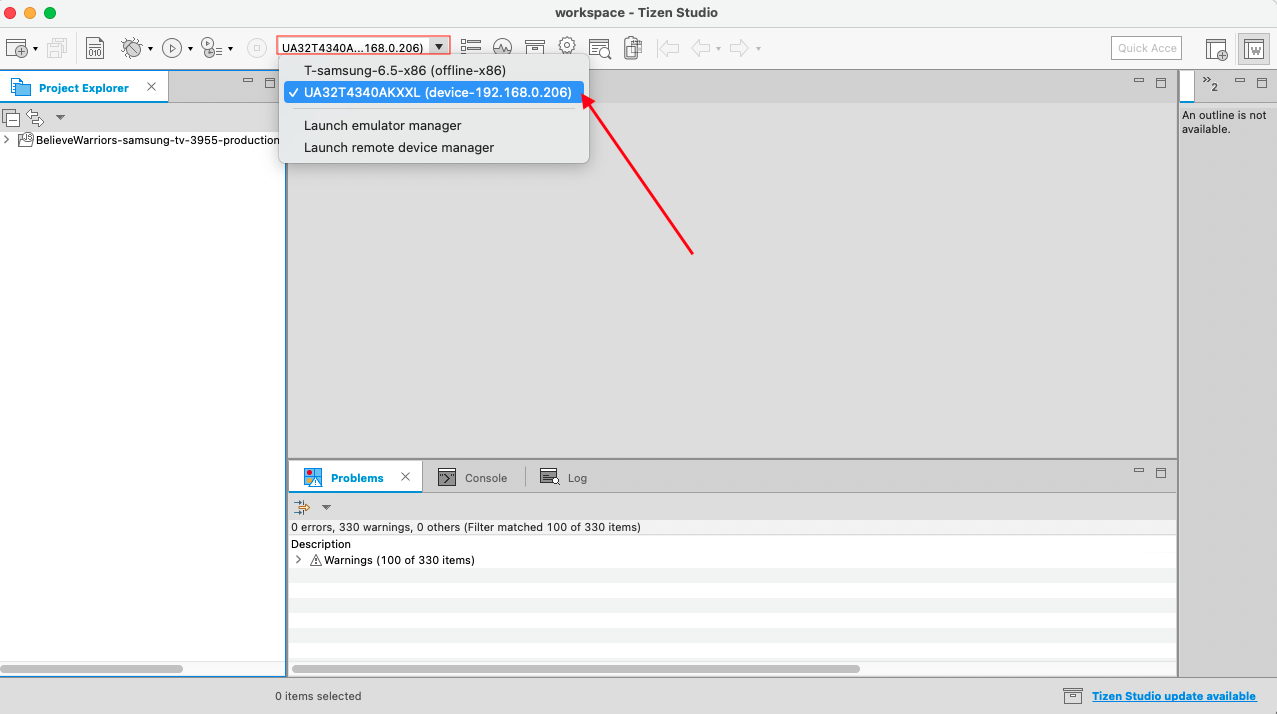This screenshot has width=1277, height=714.
Task: Open the target device combo box
Action: (x=364, y=47)
